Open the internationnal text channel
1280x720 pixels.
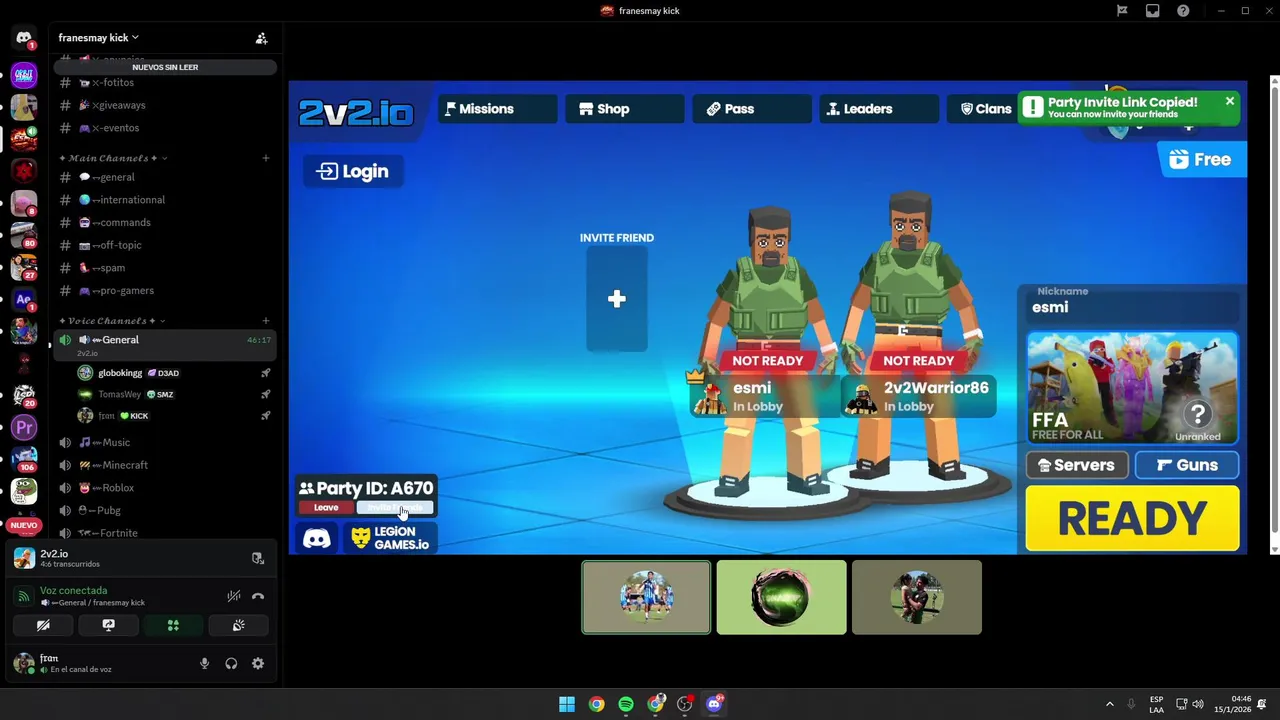[165, 200]
